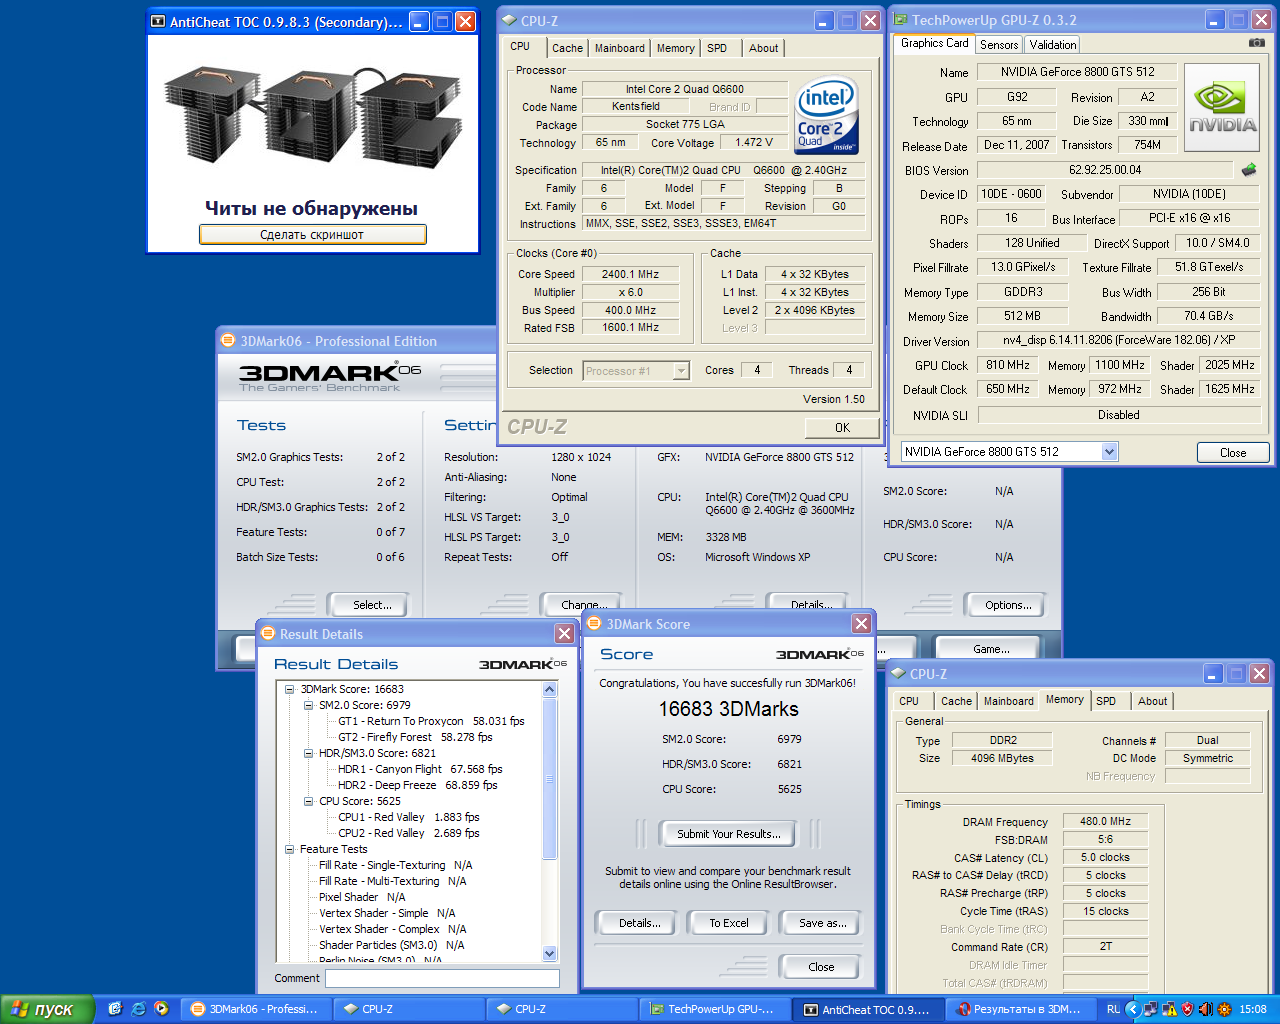The width and height of the screenshot is (1280, 1024).
Task: Click the AntiCheat TOC title bar icon
Action: click(158, 21)
